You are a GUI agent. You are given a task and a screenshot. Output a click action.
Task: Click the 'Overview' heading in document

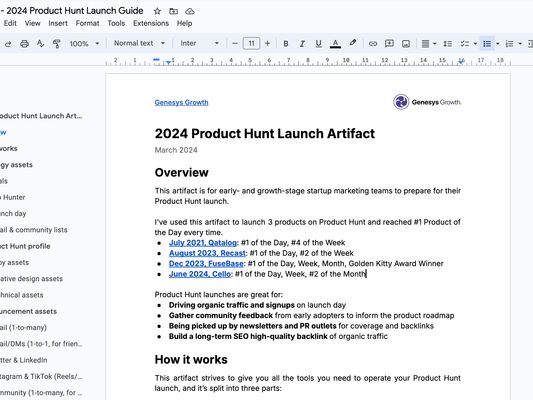tap(182, 173)
